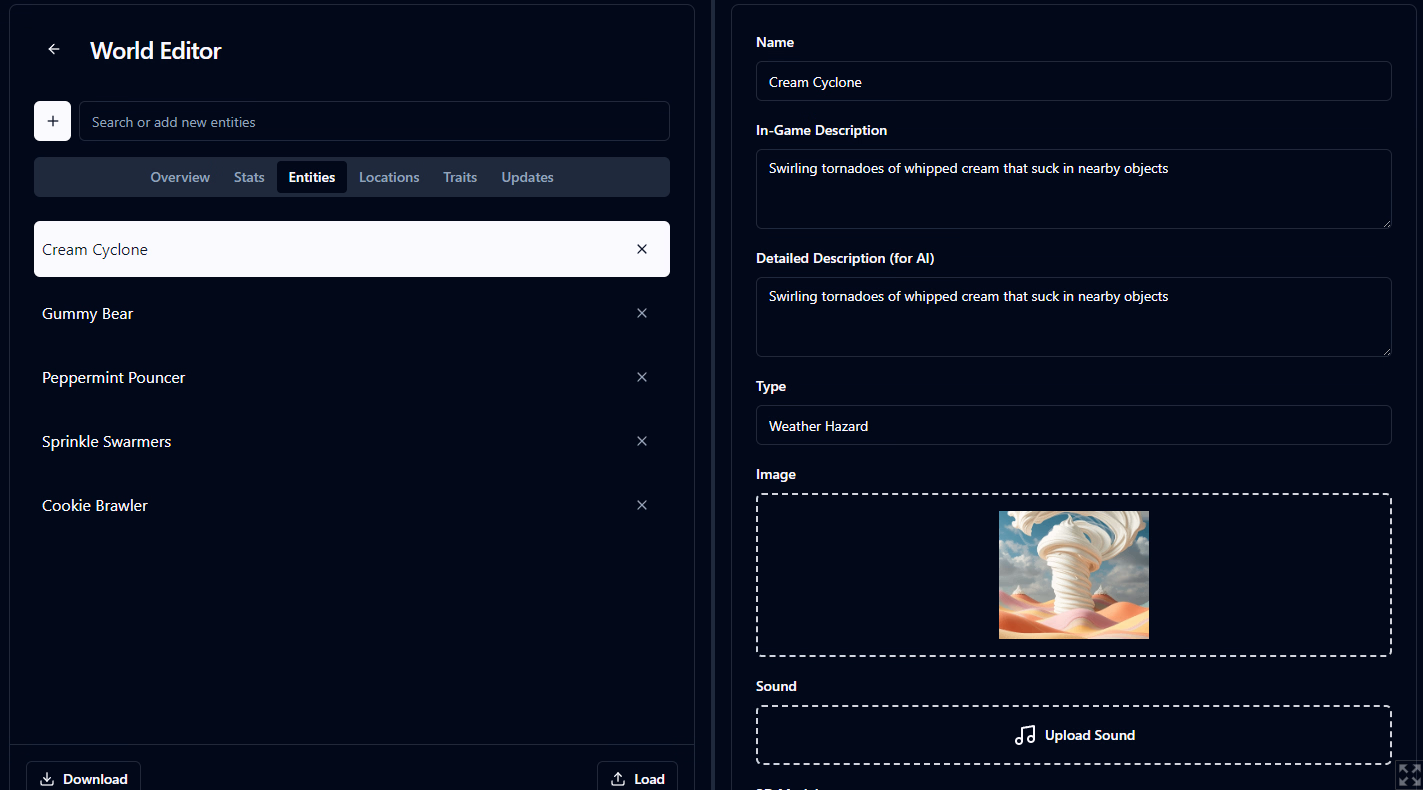Dismiss Cream Cyclone via its X control
The image size is (1423, 790).
(641, 248)
